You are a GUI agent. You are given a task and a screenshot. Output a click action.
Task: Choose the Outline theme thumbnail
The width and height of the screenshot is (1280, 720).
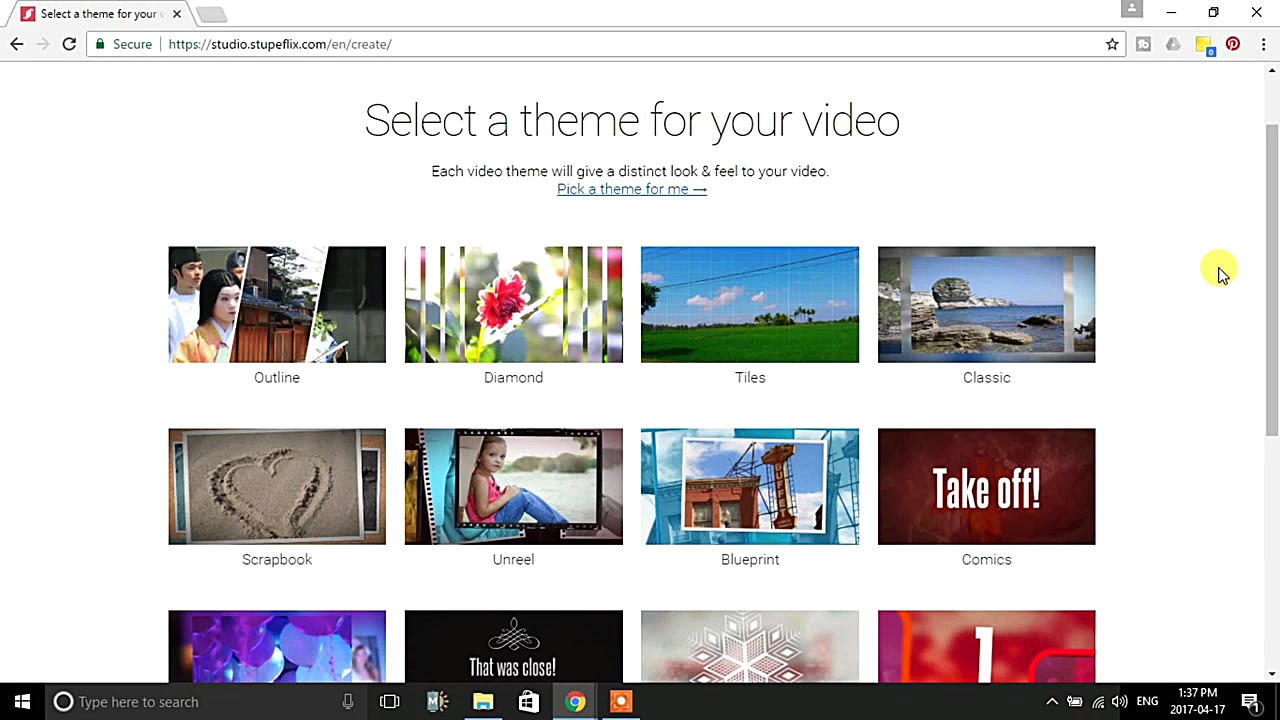pos(277,305)
